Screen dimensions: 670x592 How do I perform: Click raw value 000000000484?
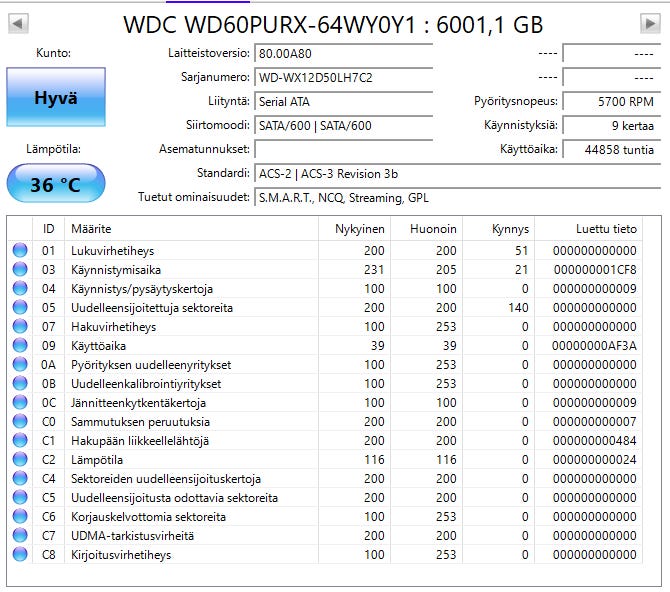pos(594,441)
